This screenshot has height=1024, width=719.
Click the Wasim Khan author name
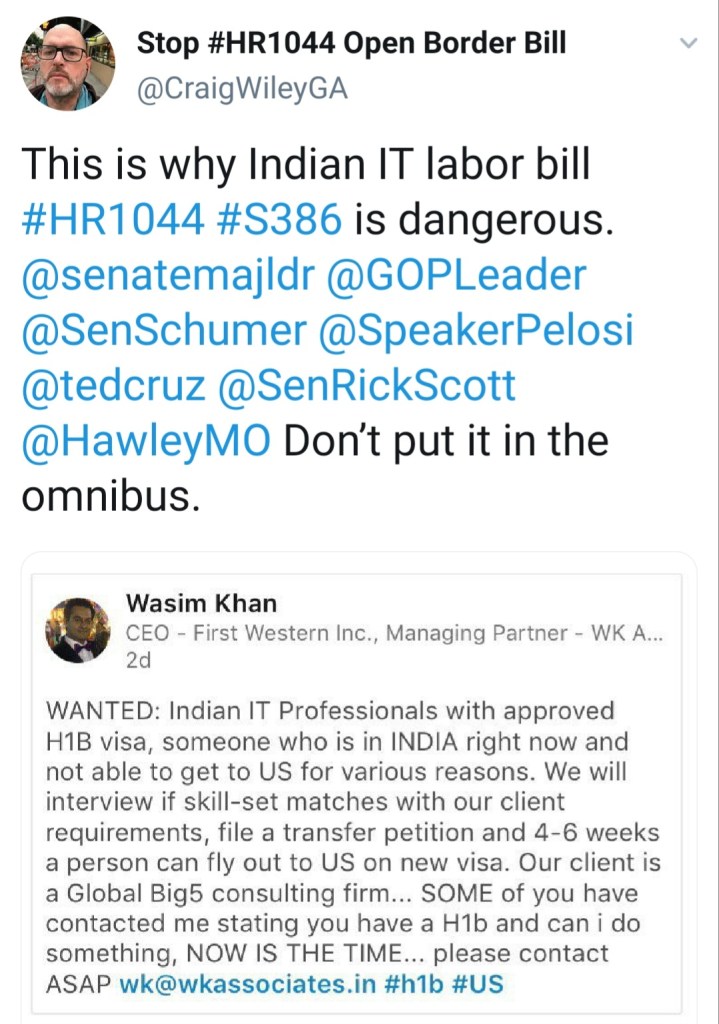[x=201, y=603]
